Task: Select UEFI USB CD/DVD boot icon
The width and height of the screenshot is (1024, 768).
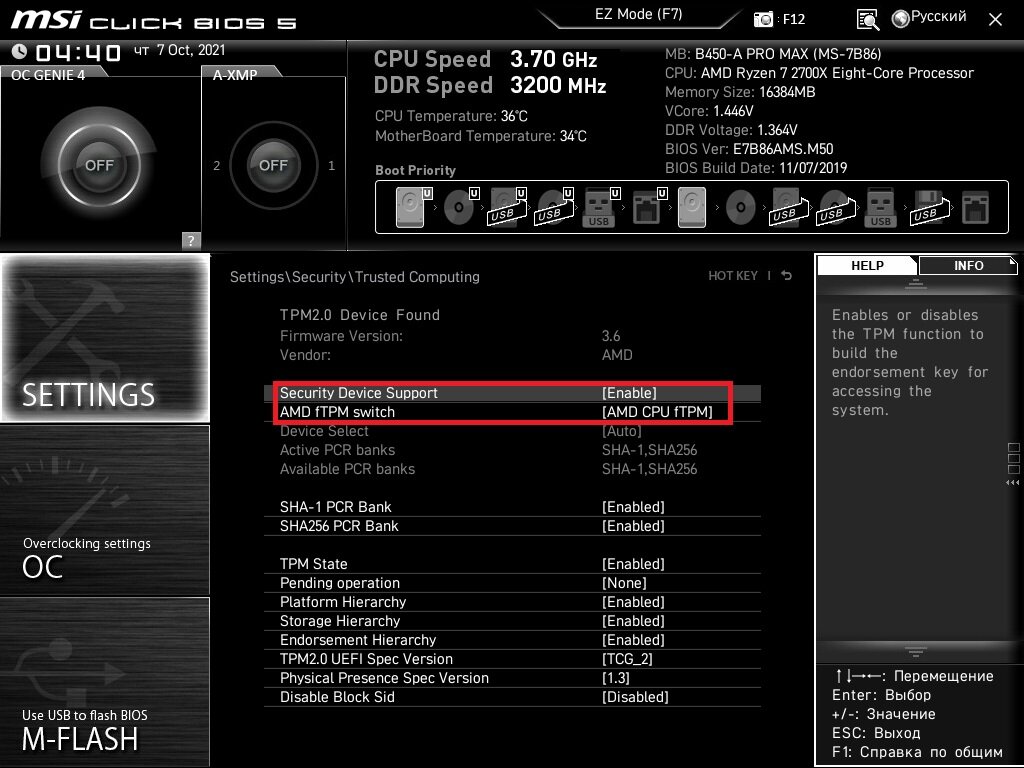Action: [554, 207]
